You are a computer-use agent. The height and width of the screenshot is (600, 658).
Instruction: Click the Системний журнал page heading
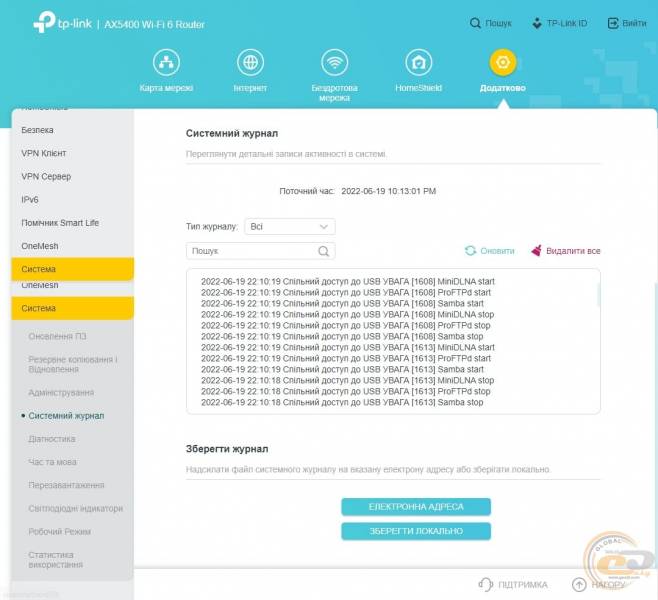point(232,133)
